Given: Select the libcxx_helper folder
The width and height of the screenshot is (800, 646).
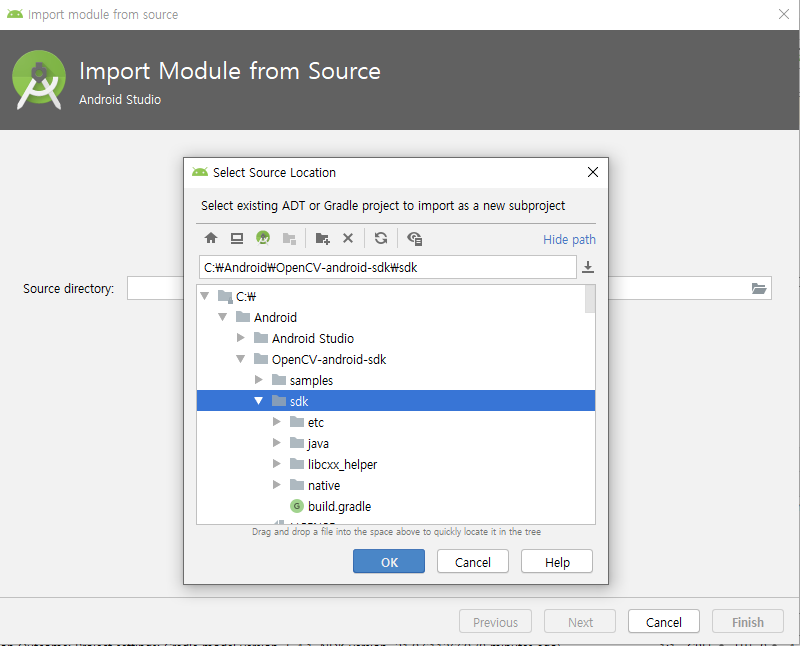Looking at the screenshot, I should (342, 464).
